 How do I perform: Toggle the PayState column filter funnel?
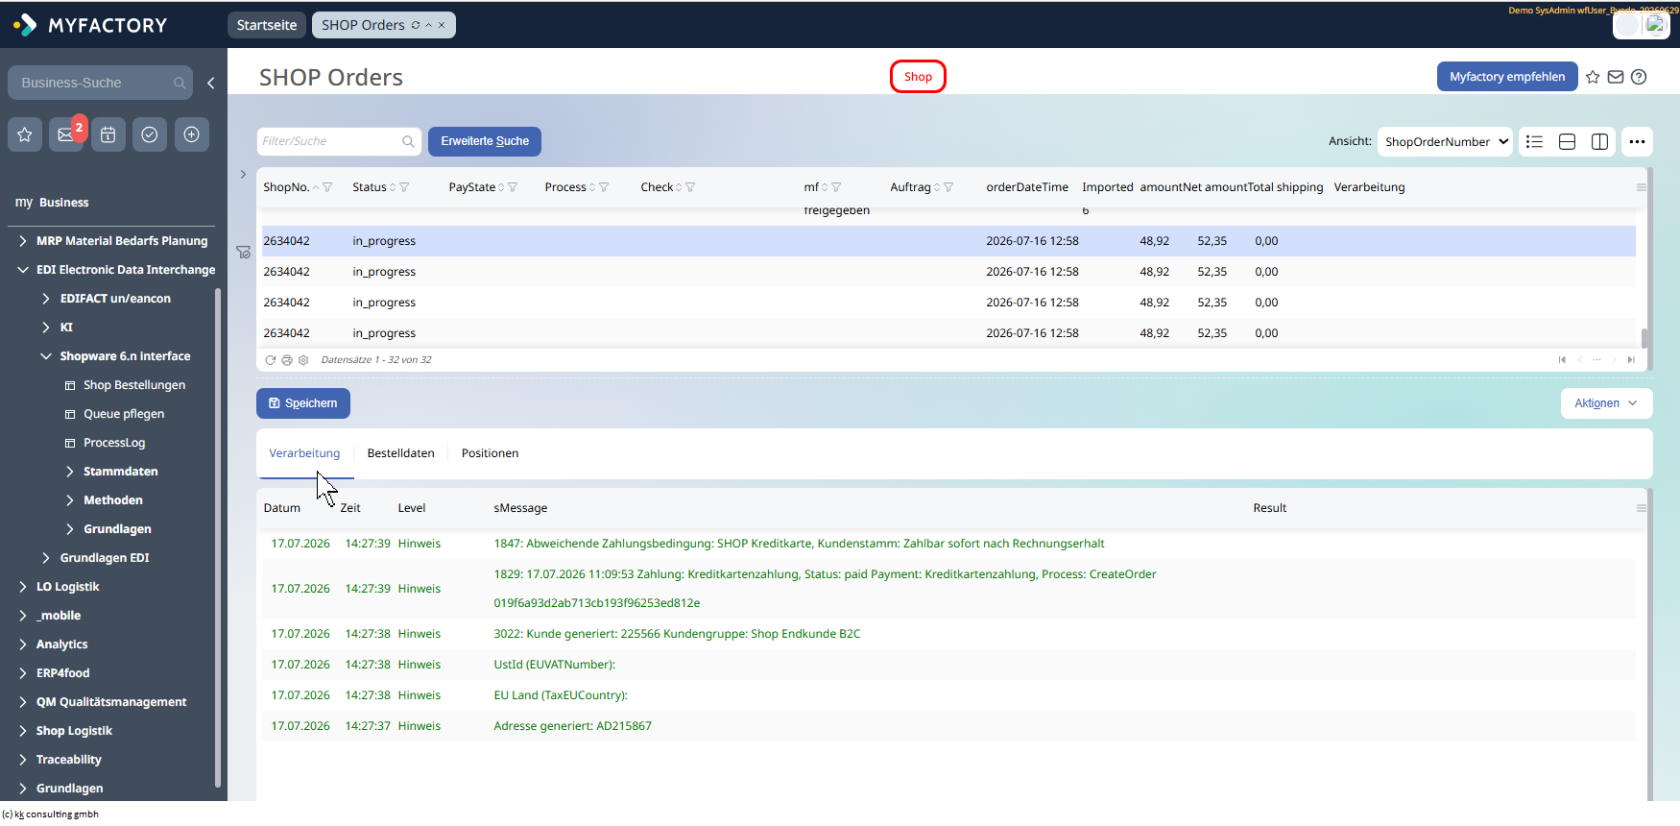click(x=513, y=187)
